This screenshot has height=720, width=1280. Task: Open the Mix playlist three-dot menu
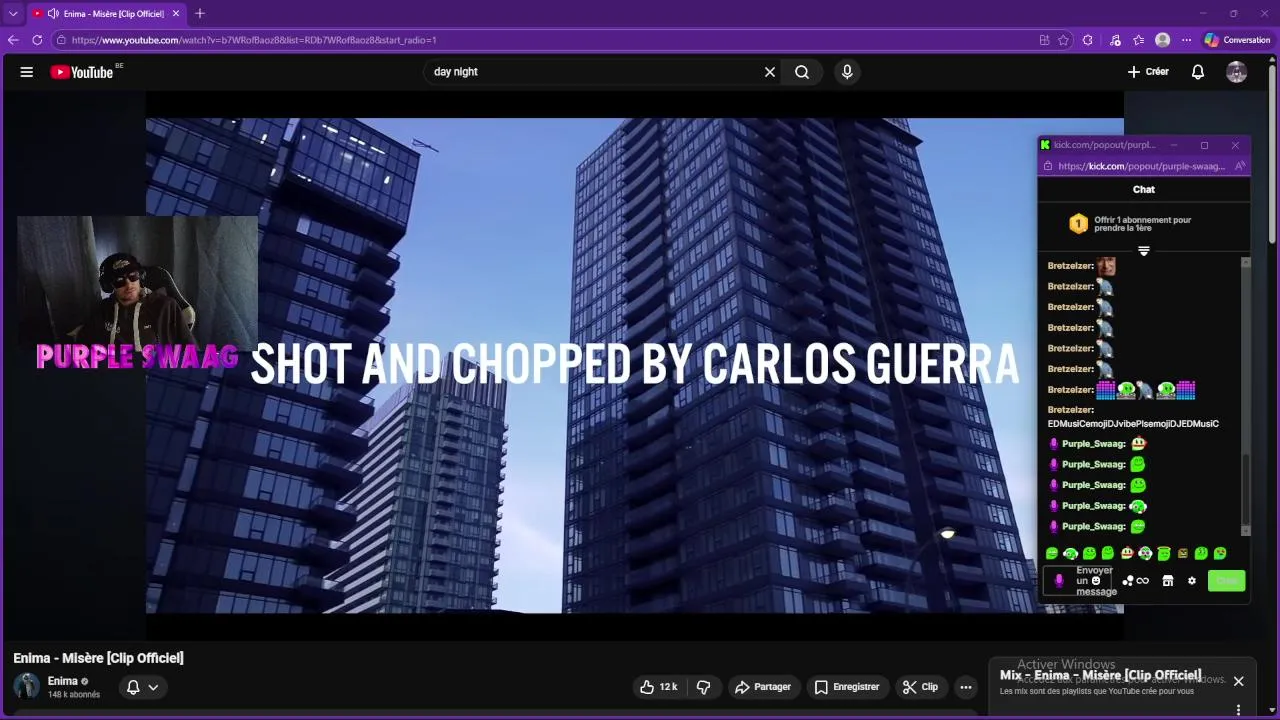1238,710
